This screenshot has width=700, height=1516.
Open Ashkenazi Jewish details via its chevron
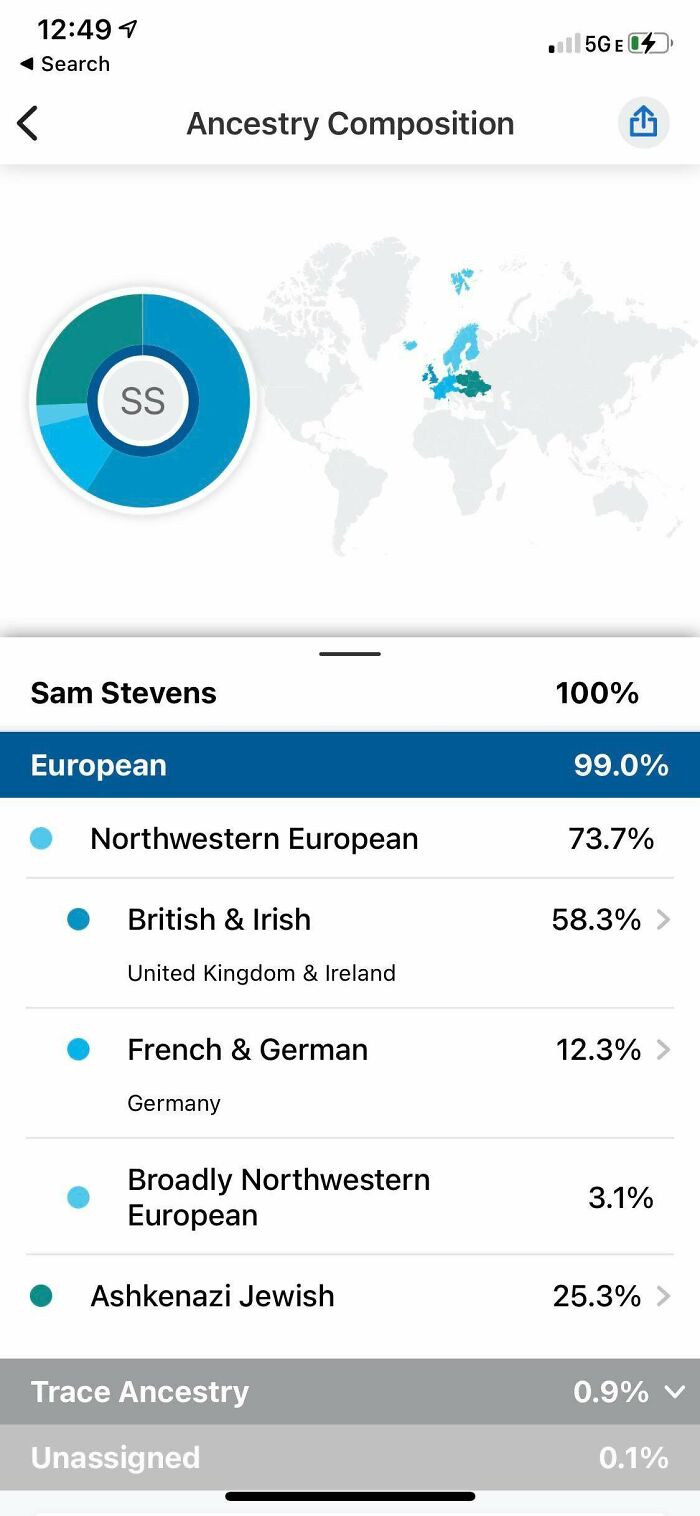pyautogui.click(x=664, y=1296)
